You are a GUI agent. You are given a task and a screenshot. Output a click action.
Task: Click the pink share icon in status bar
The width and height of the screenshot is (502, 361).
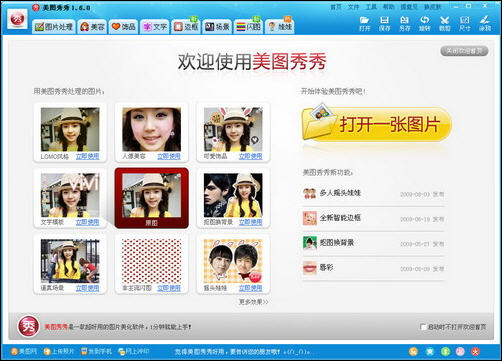(460, 351)
